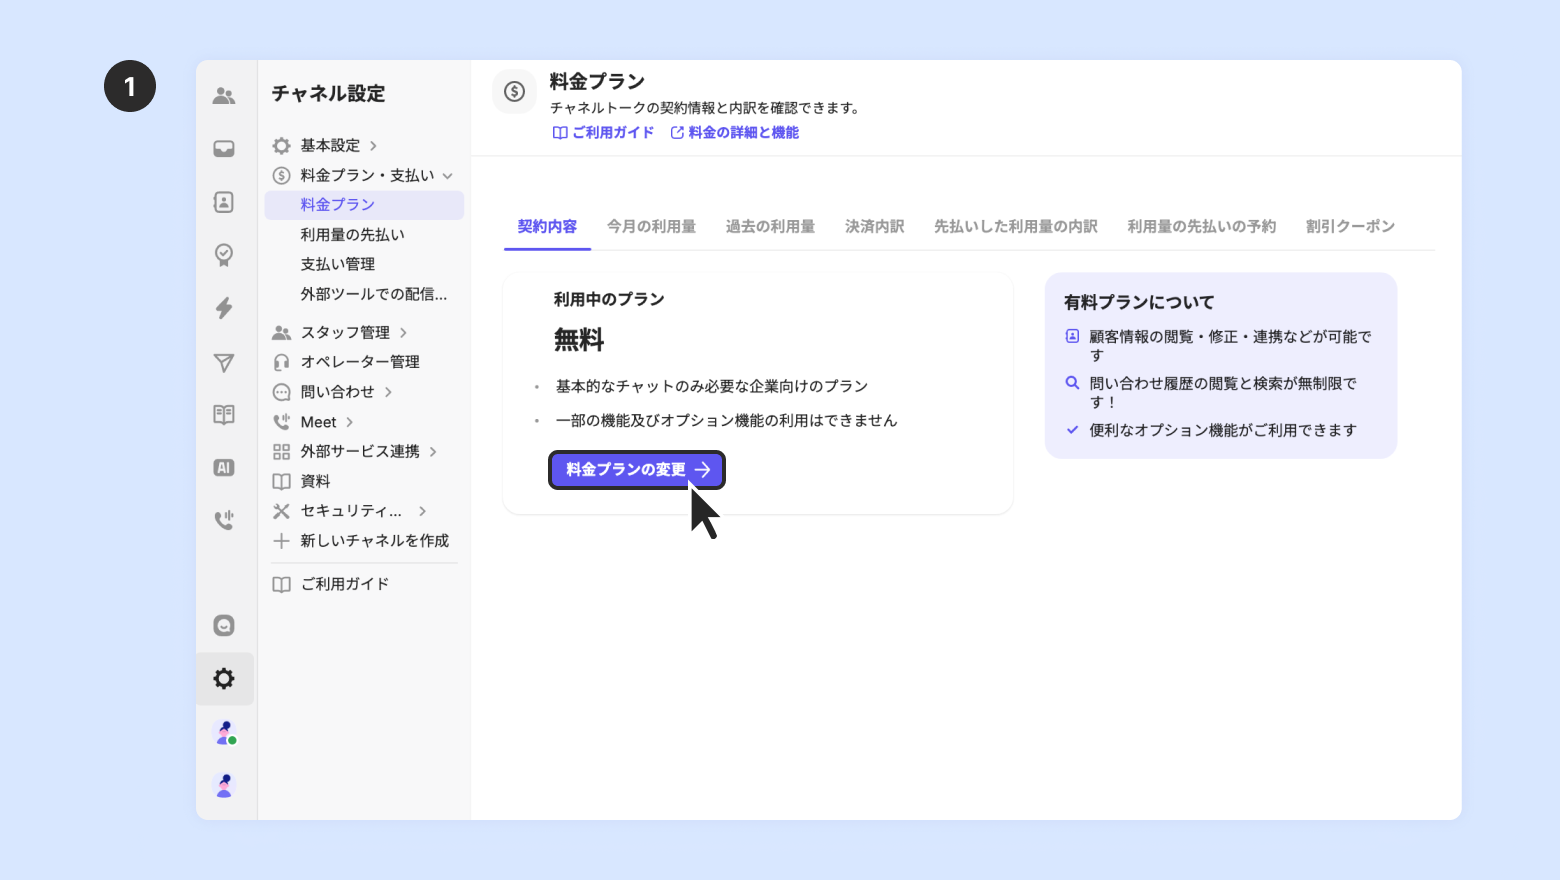Open the paper plane marketing icon
The image size is (1560, 880).
pyautogui.click(x=224, y=362)
